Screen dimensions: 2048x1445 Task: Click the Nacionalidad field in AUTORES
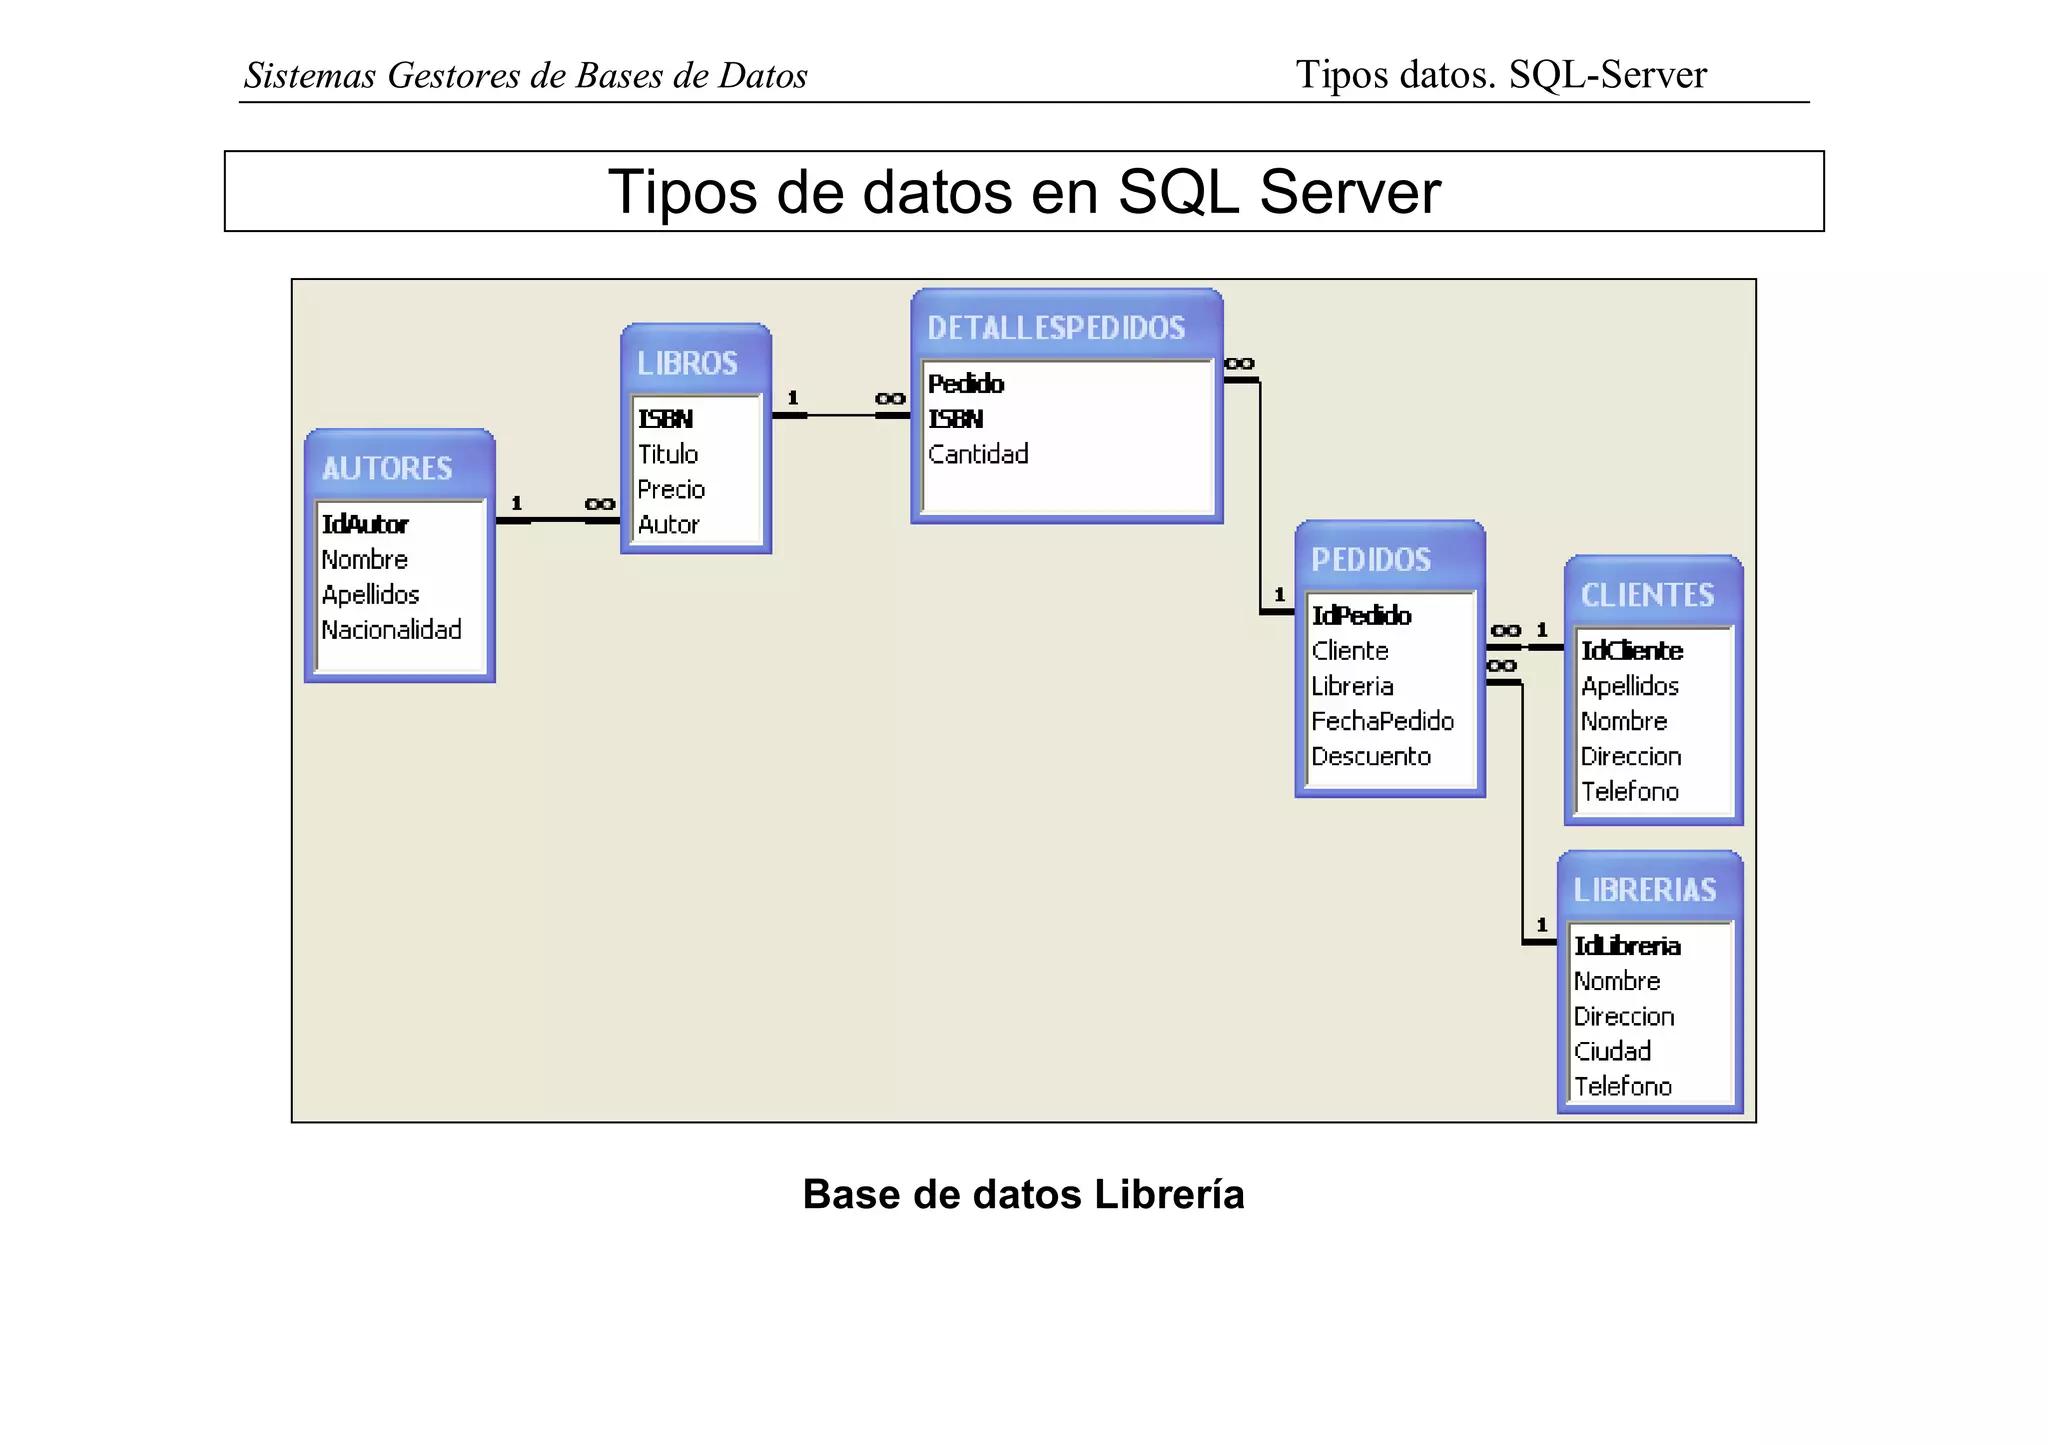392,630
